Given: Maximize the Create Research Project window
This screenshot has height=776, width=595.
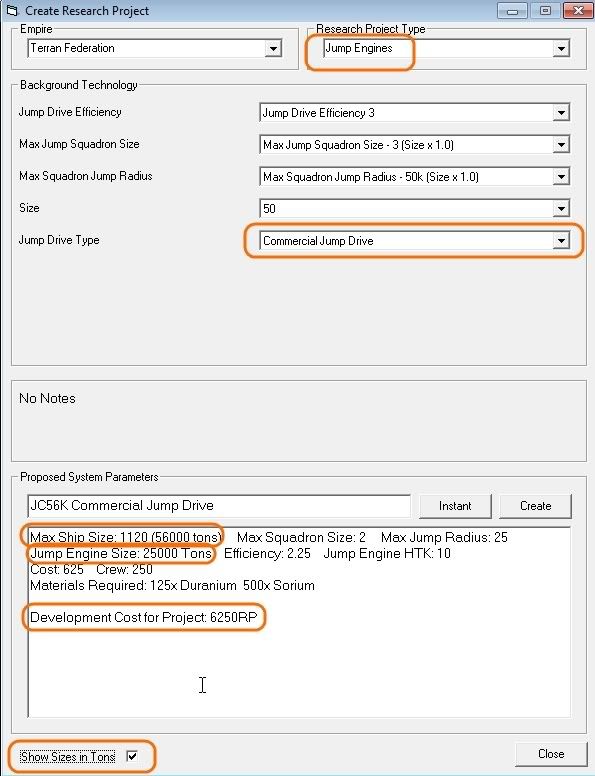Looking at the screenshot, I should pyautogui.click(x=545, y=10).
